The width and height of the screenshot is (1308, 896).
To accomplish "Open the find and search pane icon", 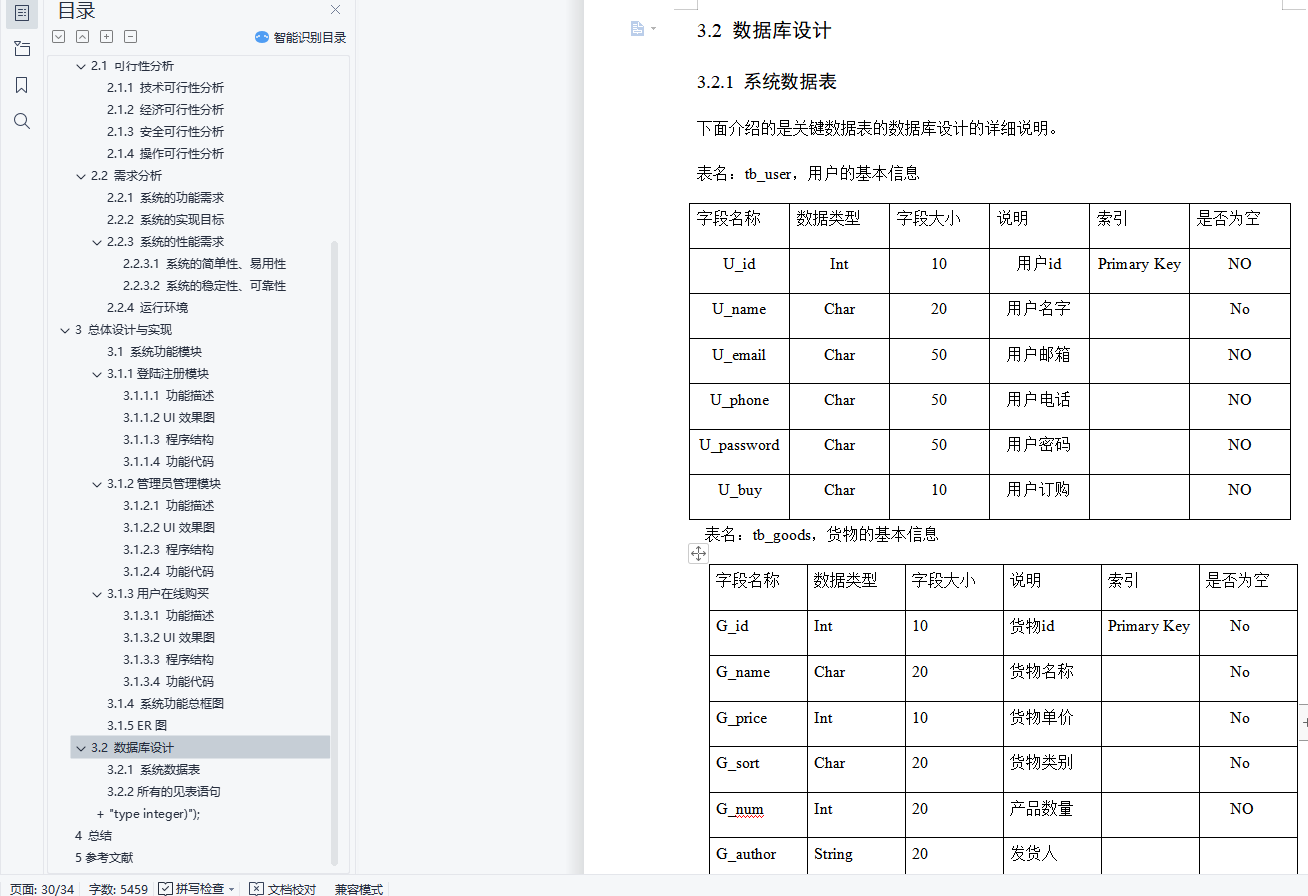I will (21, 121).
